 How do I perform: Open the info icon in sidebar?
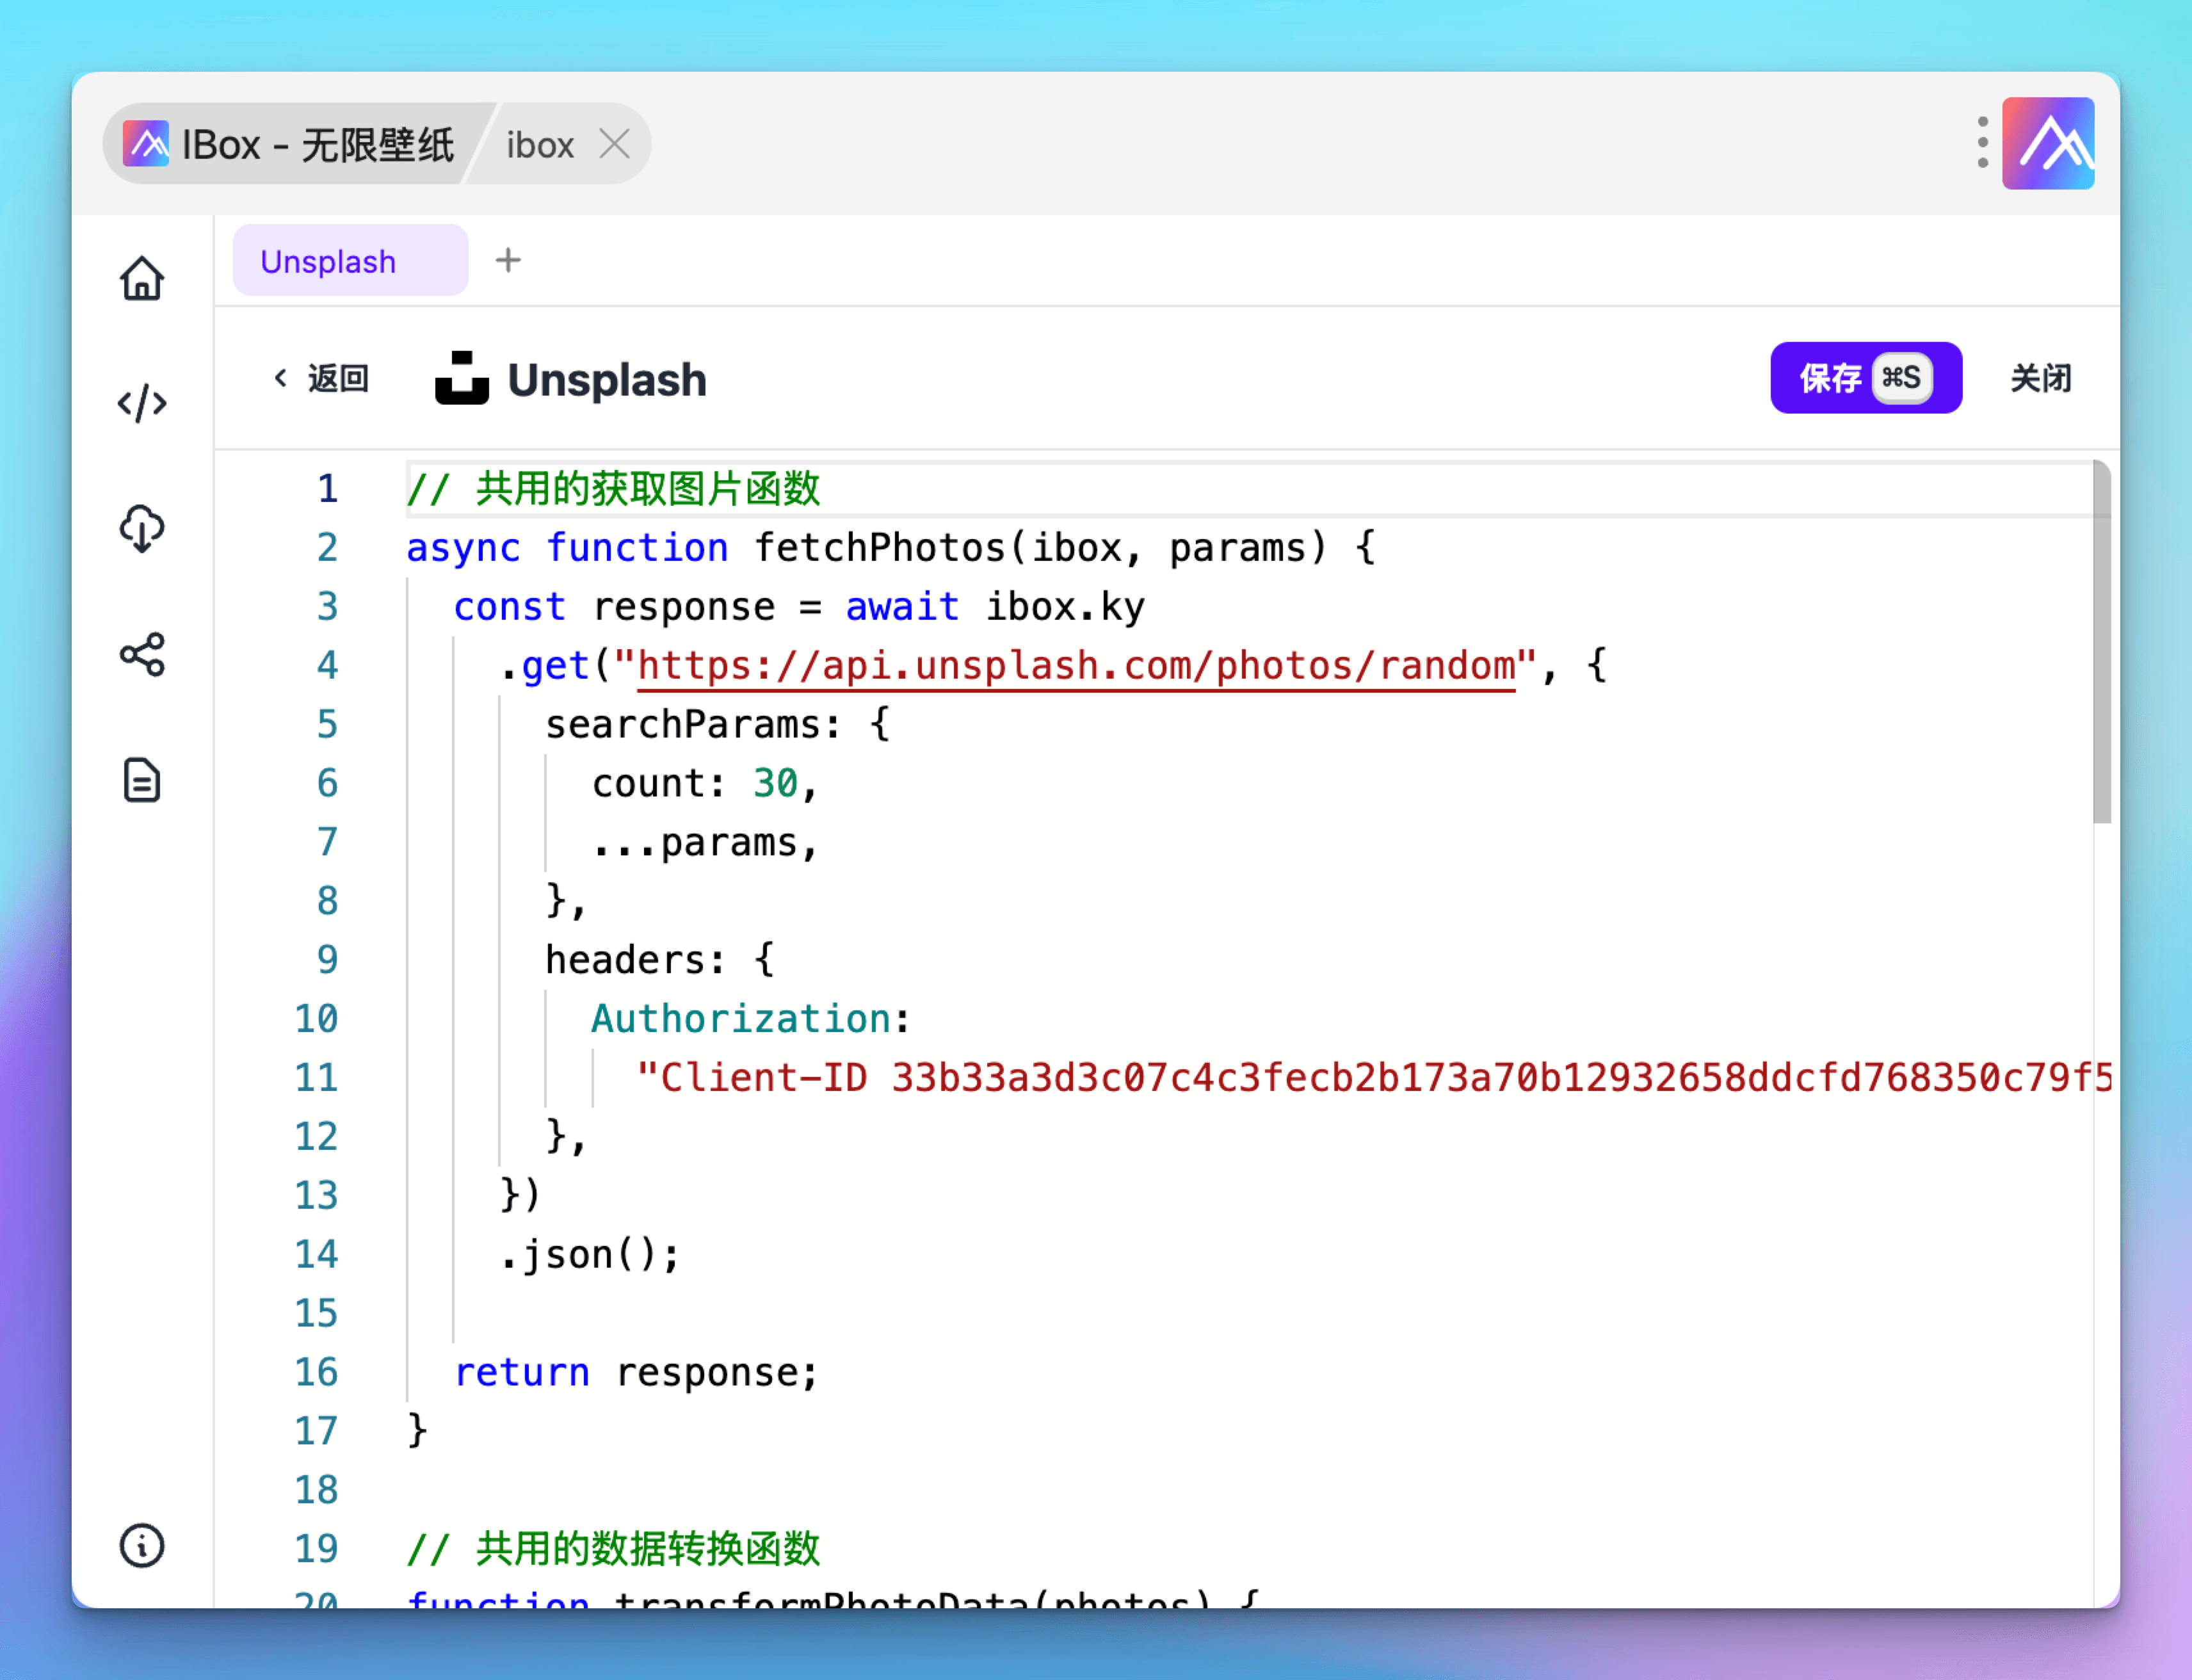click(x=142, y=1546)
